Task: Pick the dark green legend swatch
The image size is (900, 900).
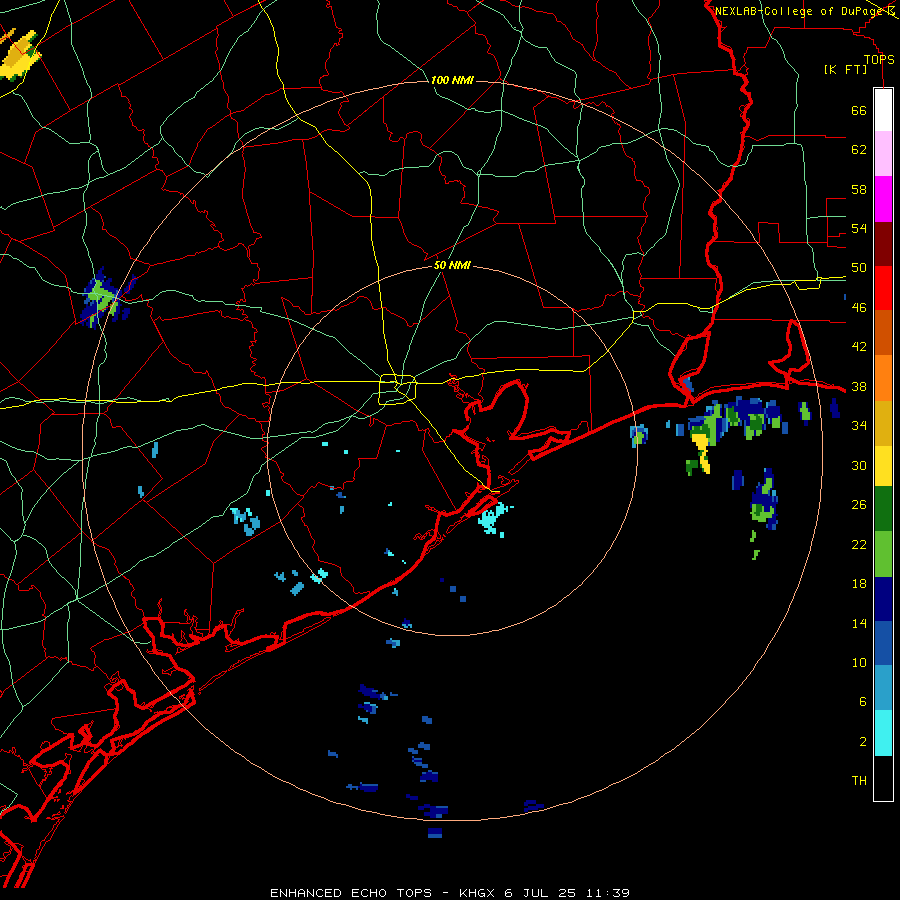Action: [883, 509]
